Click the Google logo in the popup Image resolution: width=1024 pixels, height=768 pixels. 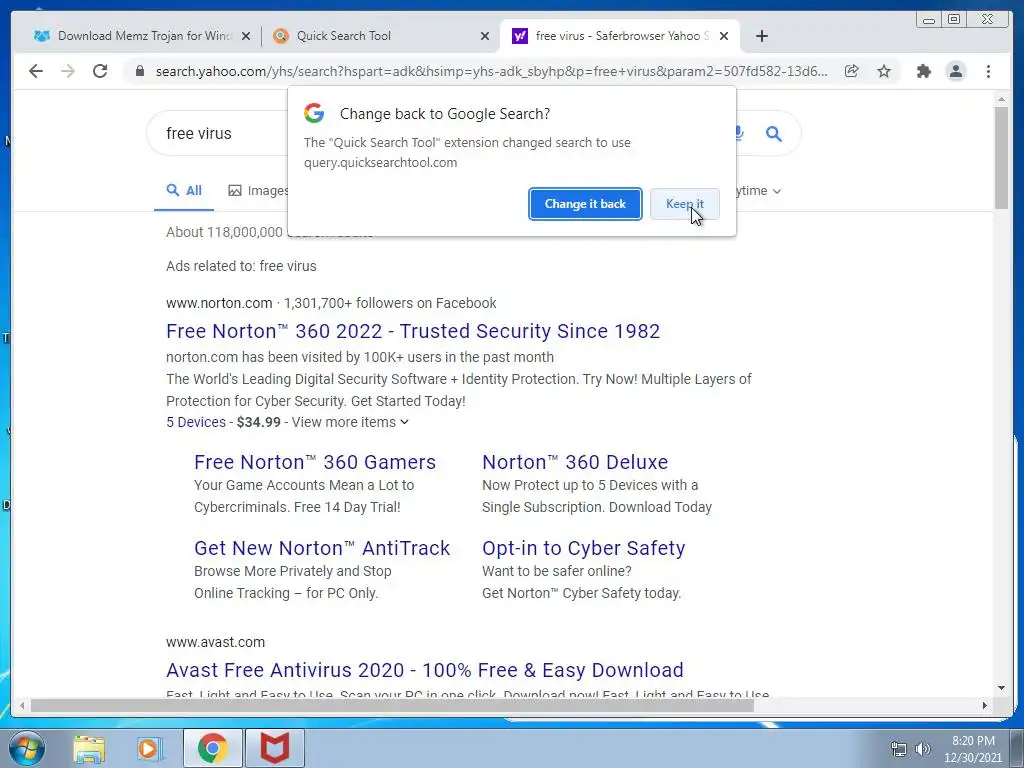tap(314, 113)
